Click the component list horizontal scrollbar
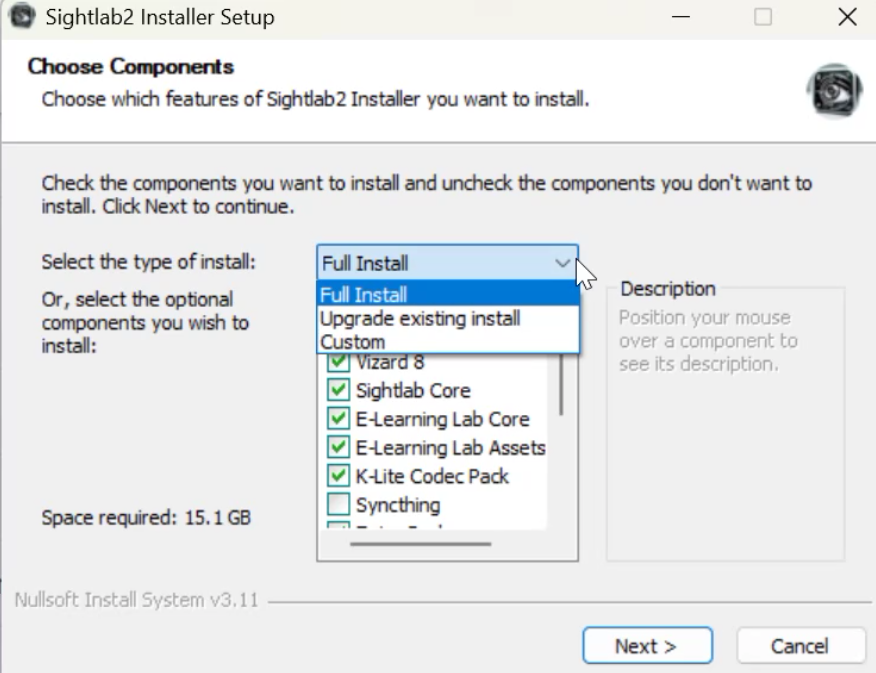 (x=421, y=543)
